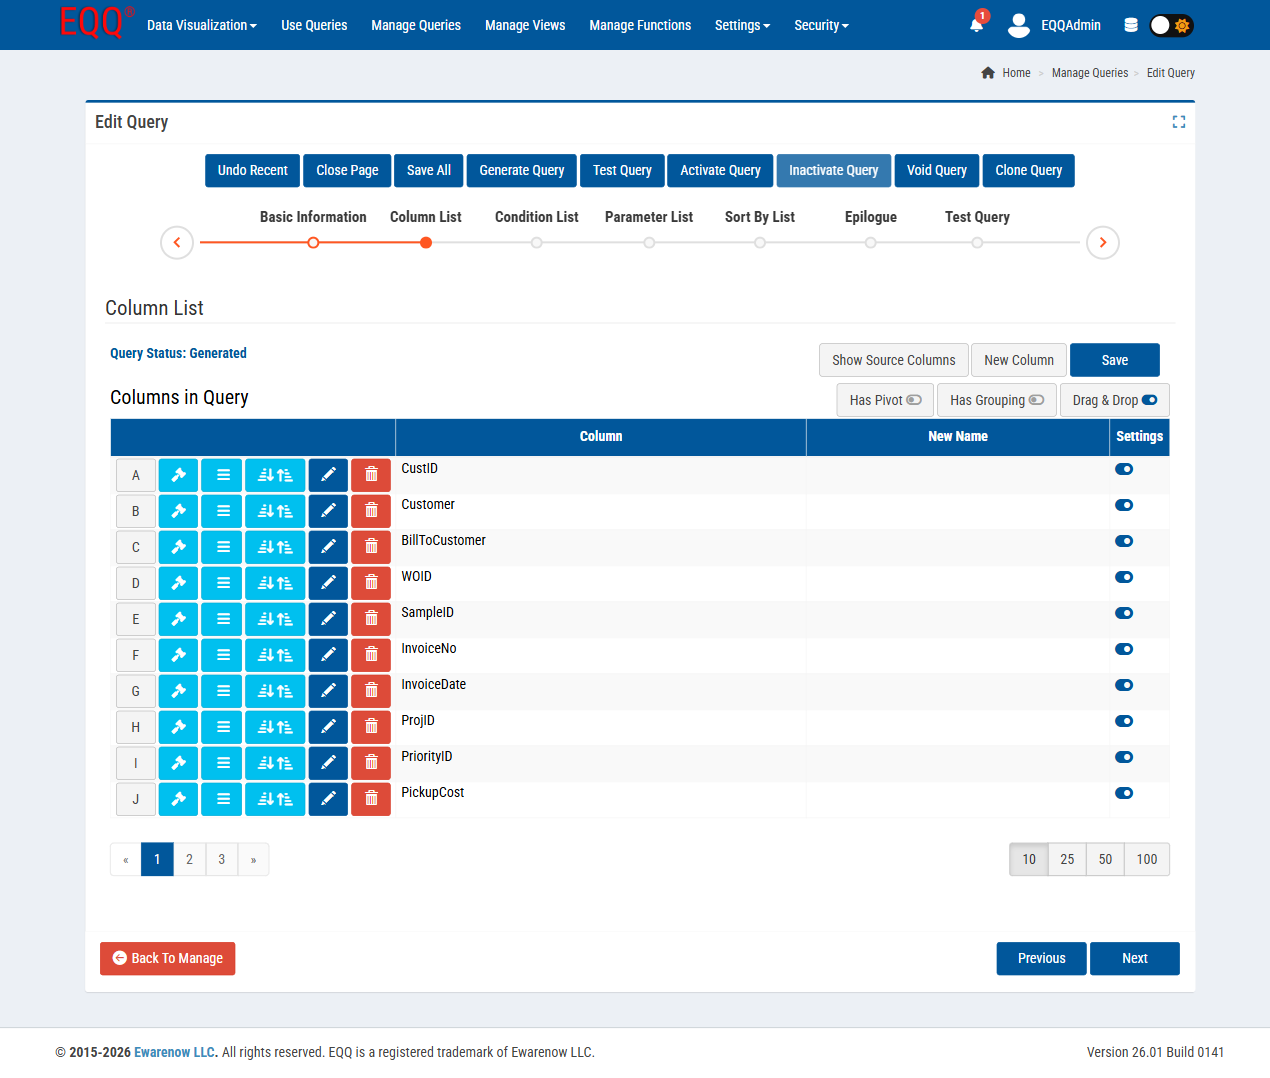1270x1078 pixels.
Task: Open Manage Views from the navigation bar
Action: pyautogui.click(x=525, y=25)
